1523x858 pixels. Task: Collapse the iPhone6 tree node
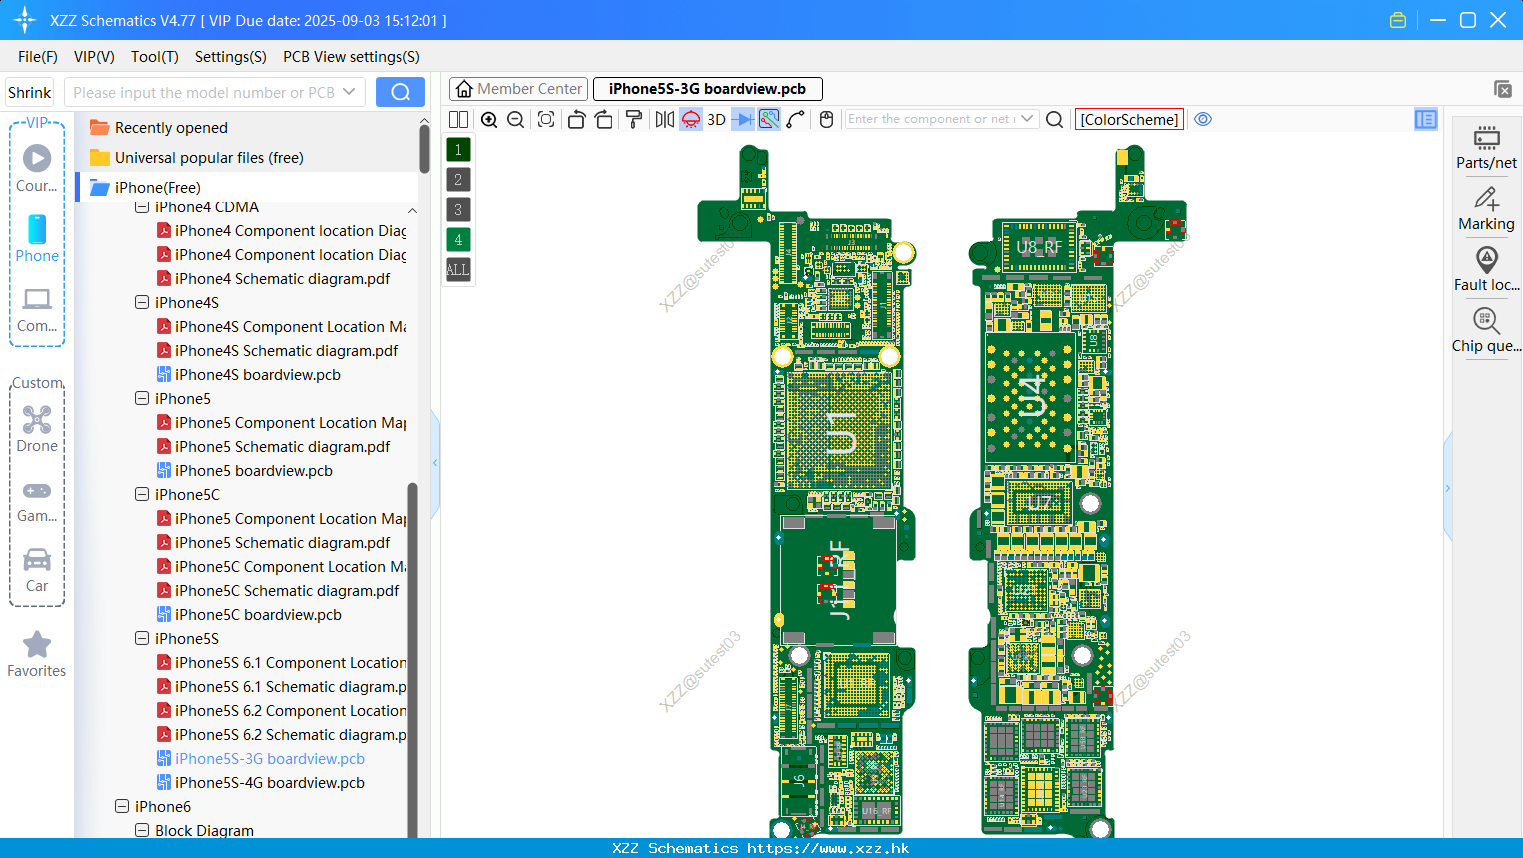(122, 806)
